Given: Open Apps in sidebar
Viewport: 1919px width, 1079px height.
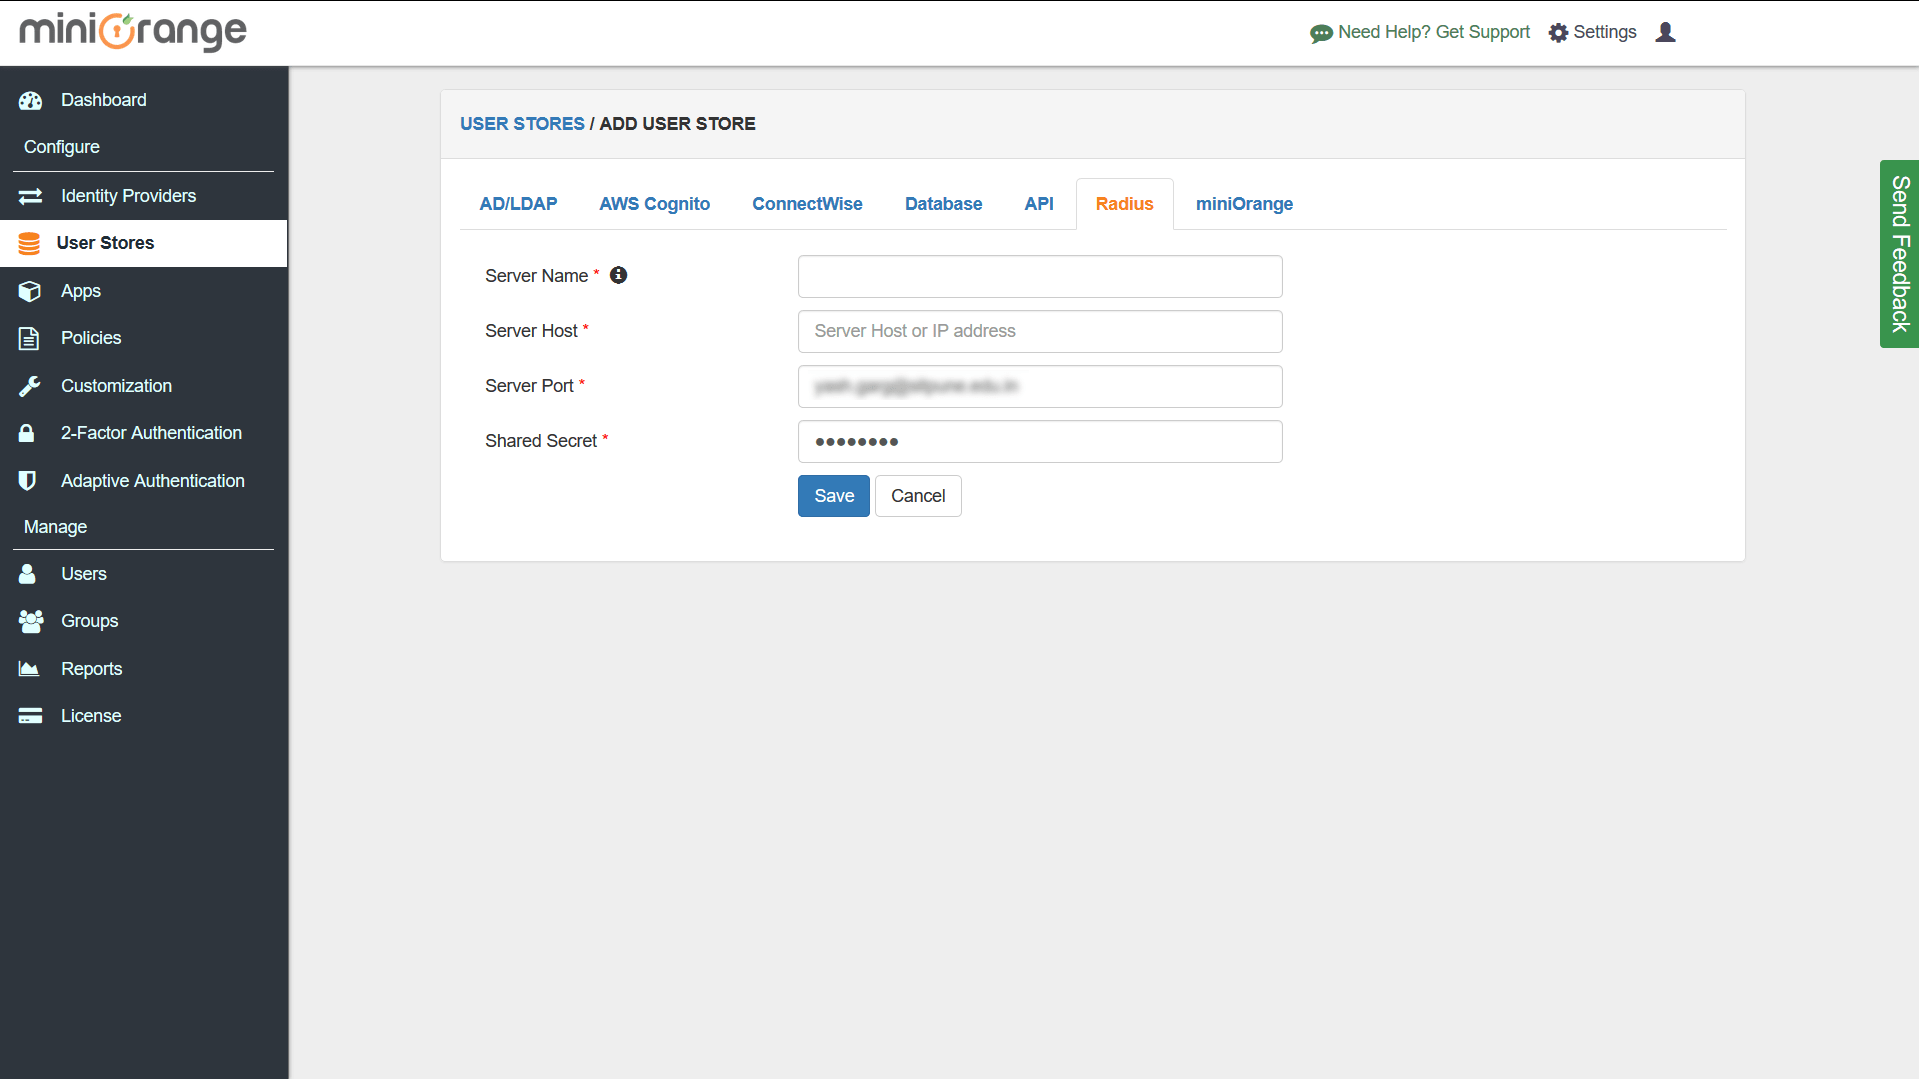Looking at the screenshot, I should pyautogui.click(x=144, y=291).
